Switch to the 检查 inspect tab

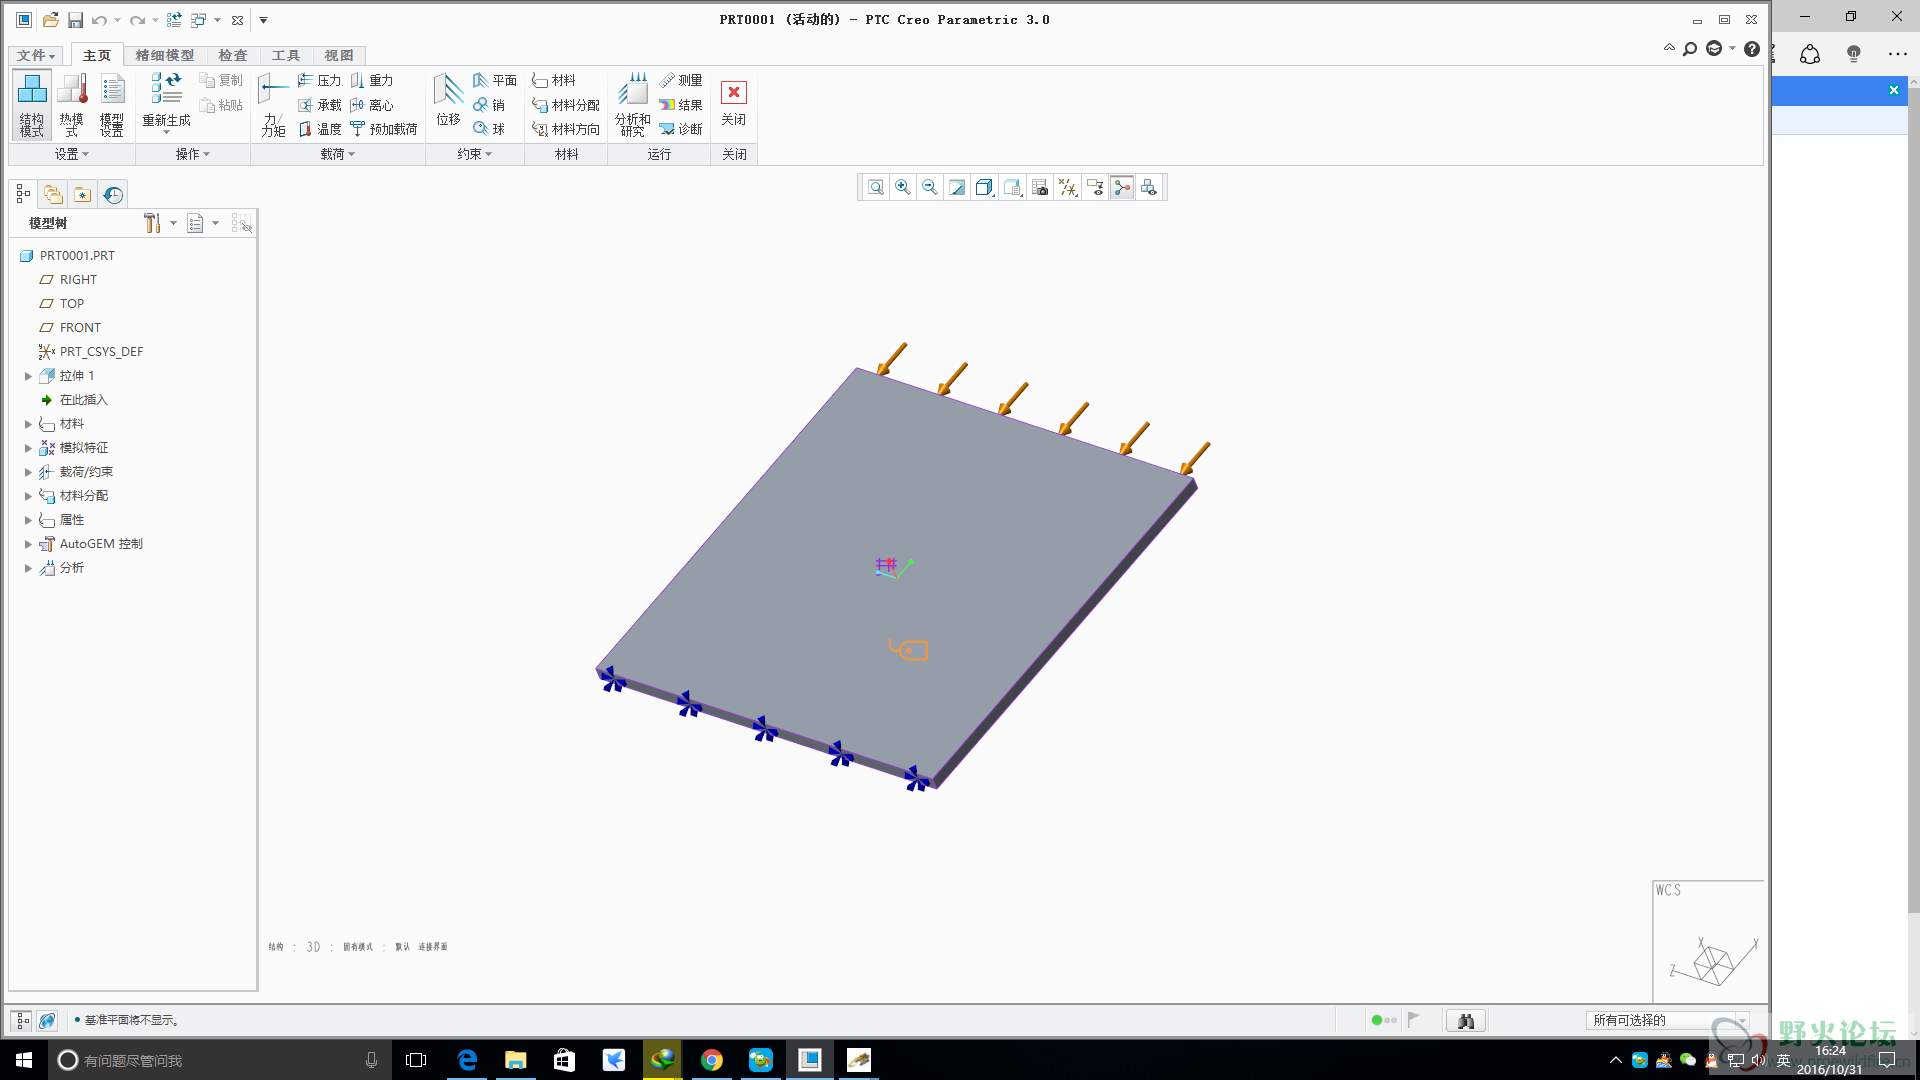pyautogui.click(x=233, y=55)
